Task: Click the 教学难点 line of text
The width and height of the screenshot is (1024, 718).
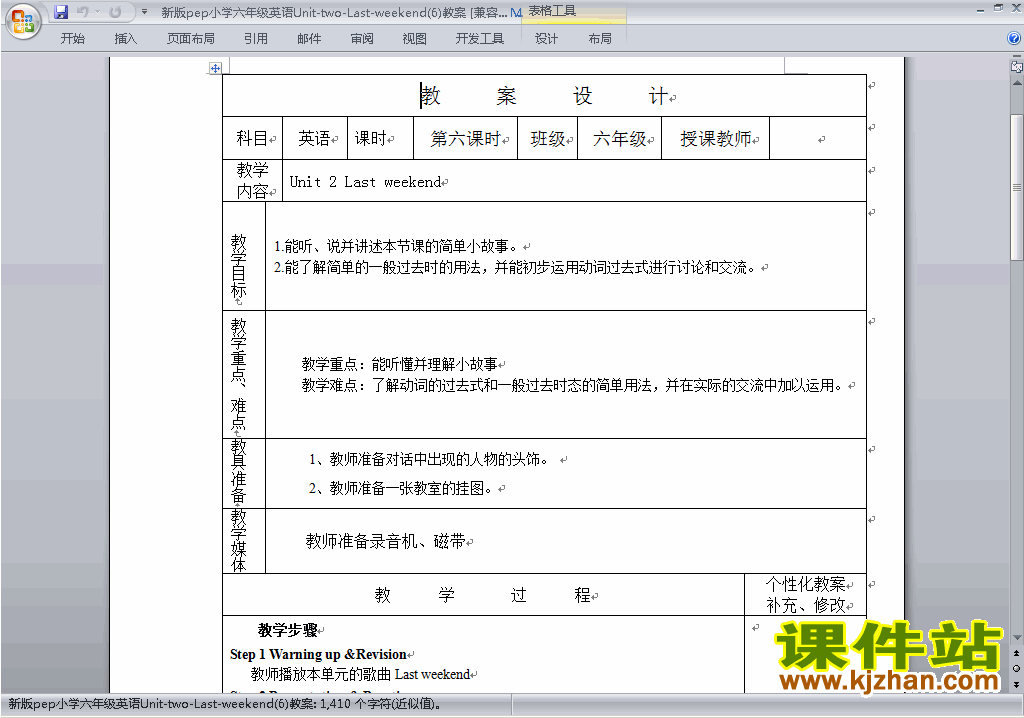Action: 573,385
